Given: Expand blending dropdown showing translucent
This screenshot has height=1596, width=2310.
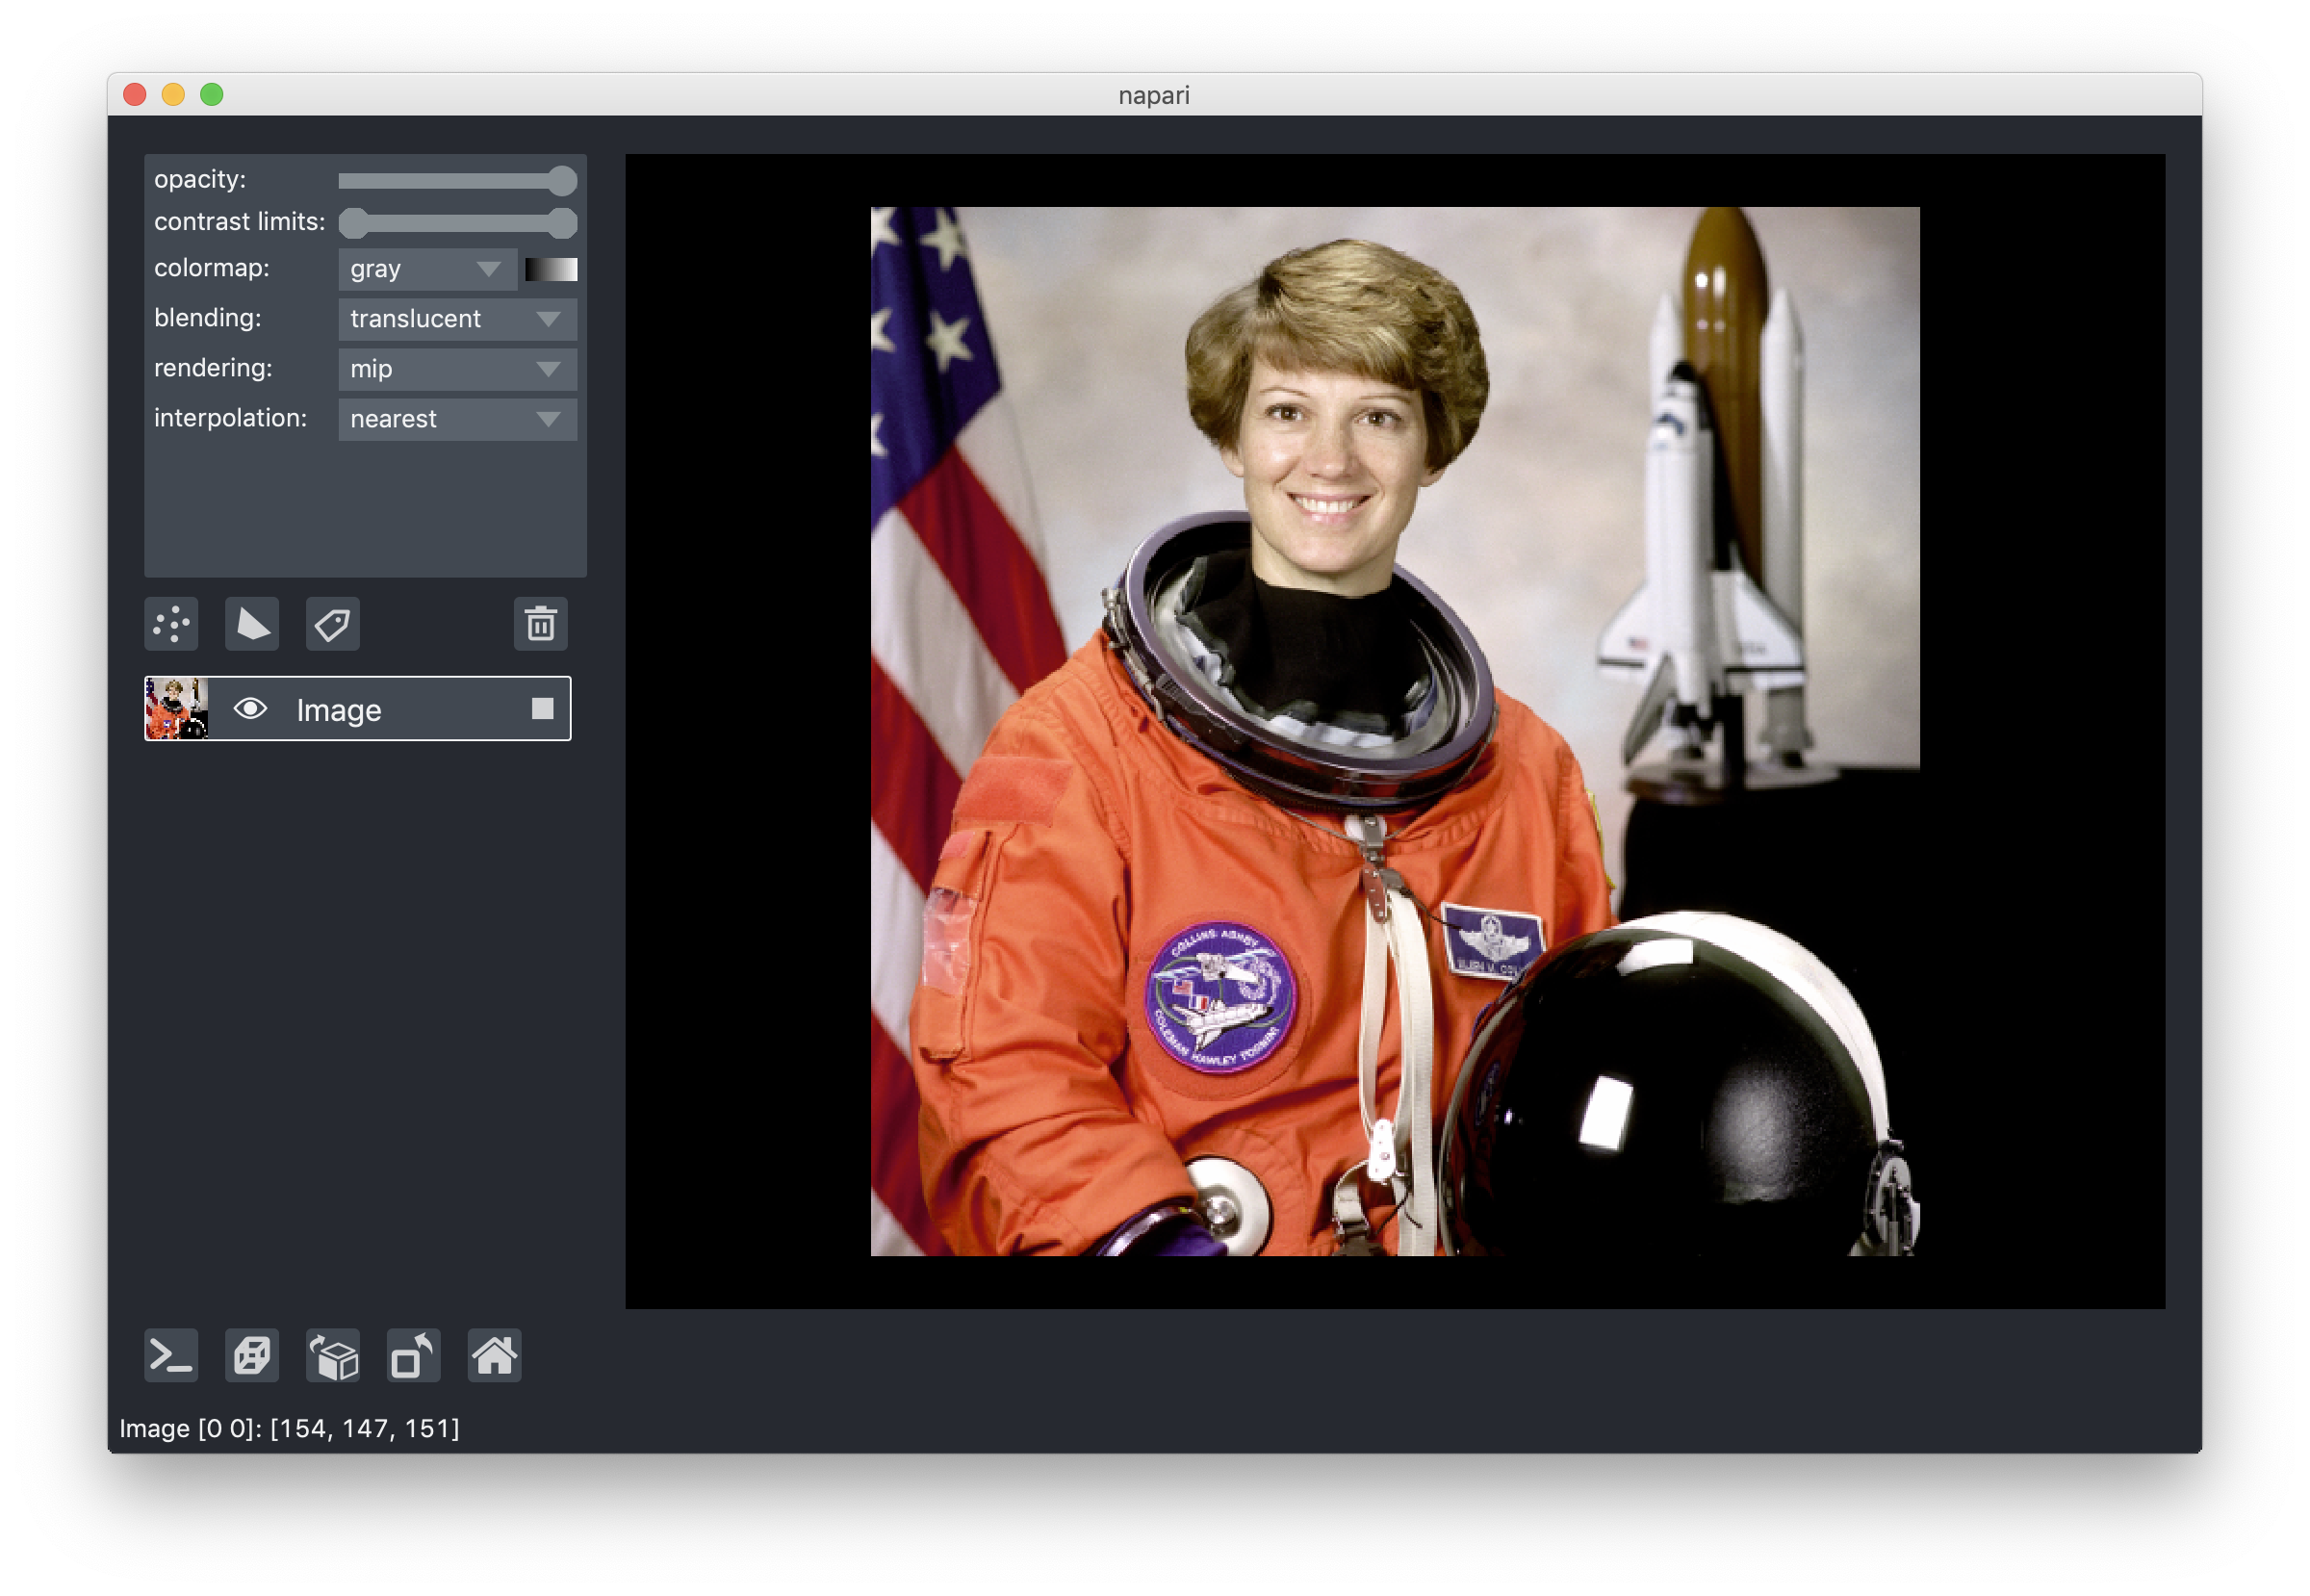Looking at the screenshot, I should 457,319.
